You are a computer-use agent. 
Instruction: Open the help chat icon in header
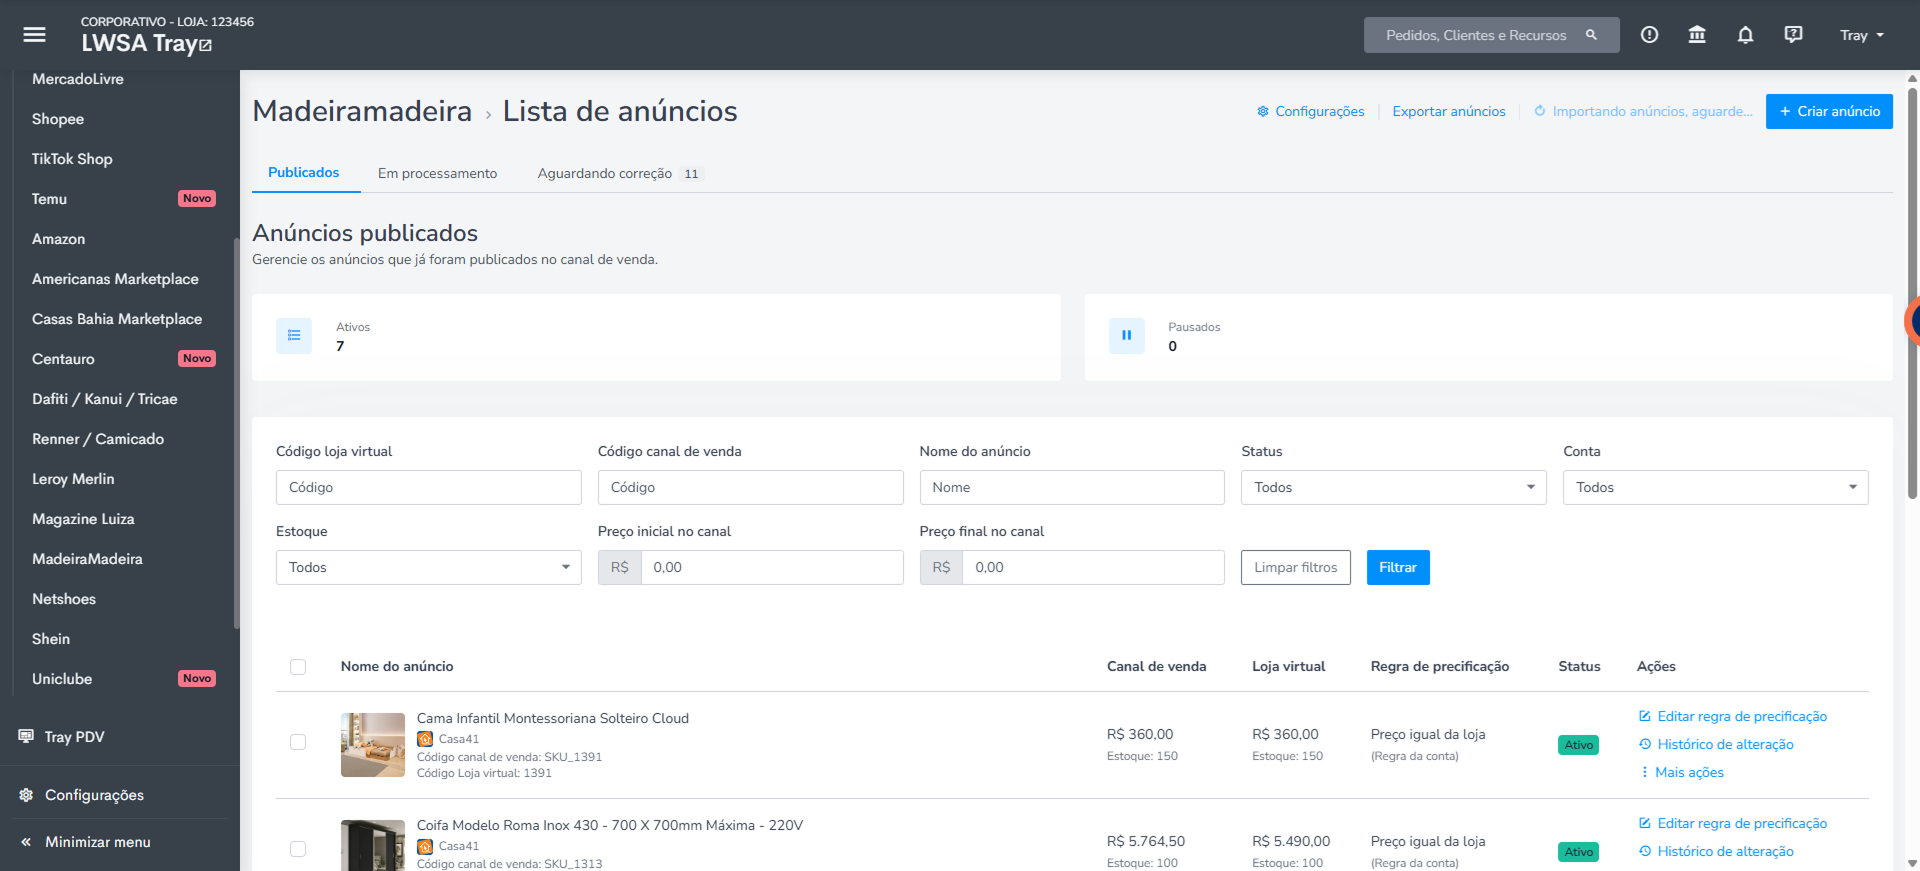point(1793,35)
